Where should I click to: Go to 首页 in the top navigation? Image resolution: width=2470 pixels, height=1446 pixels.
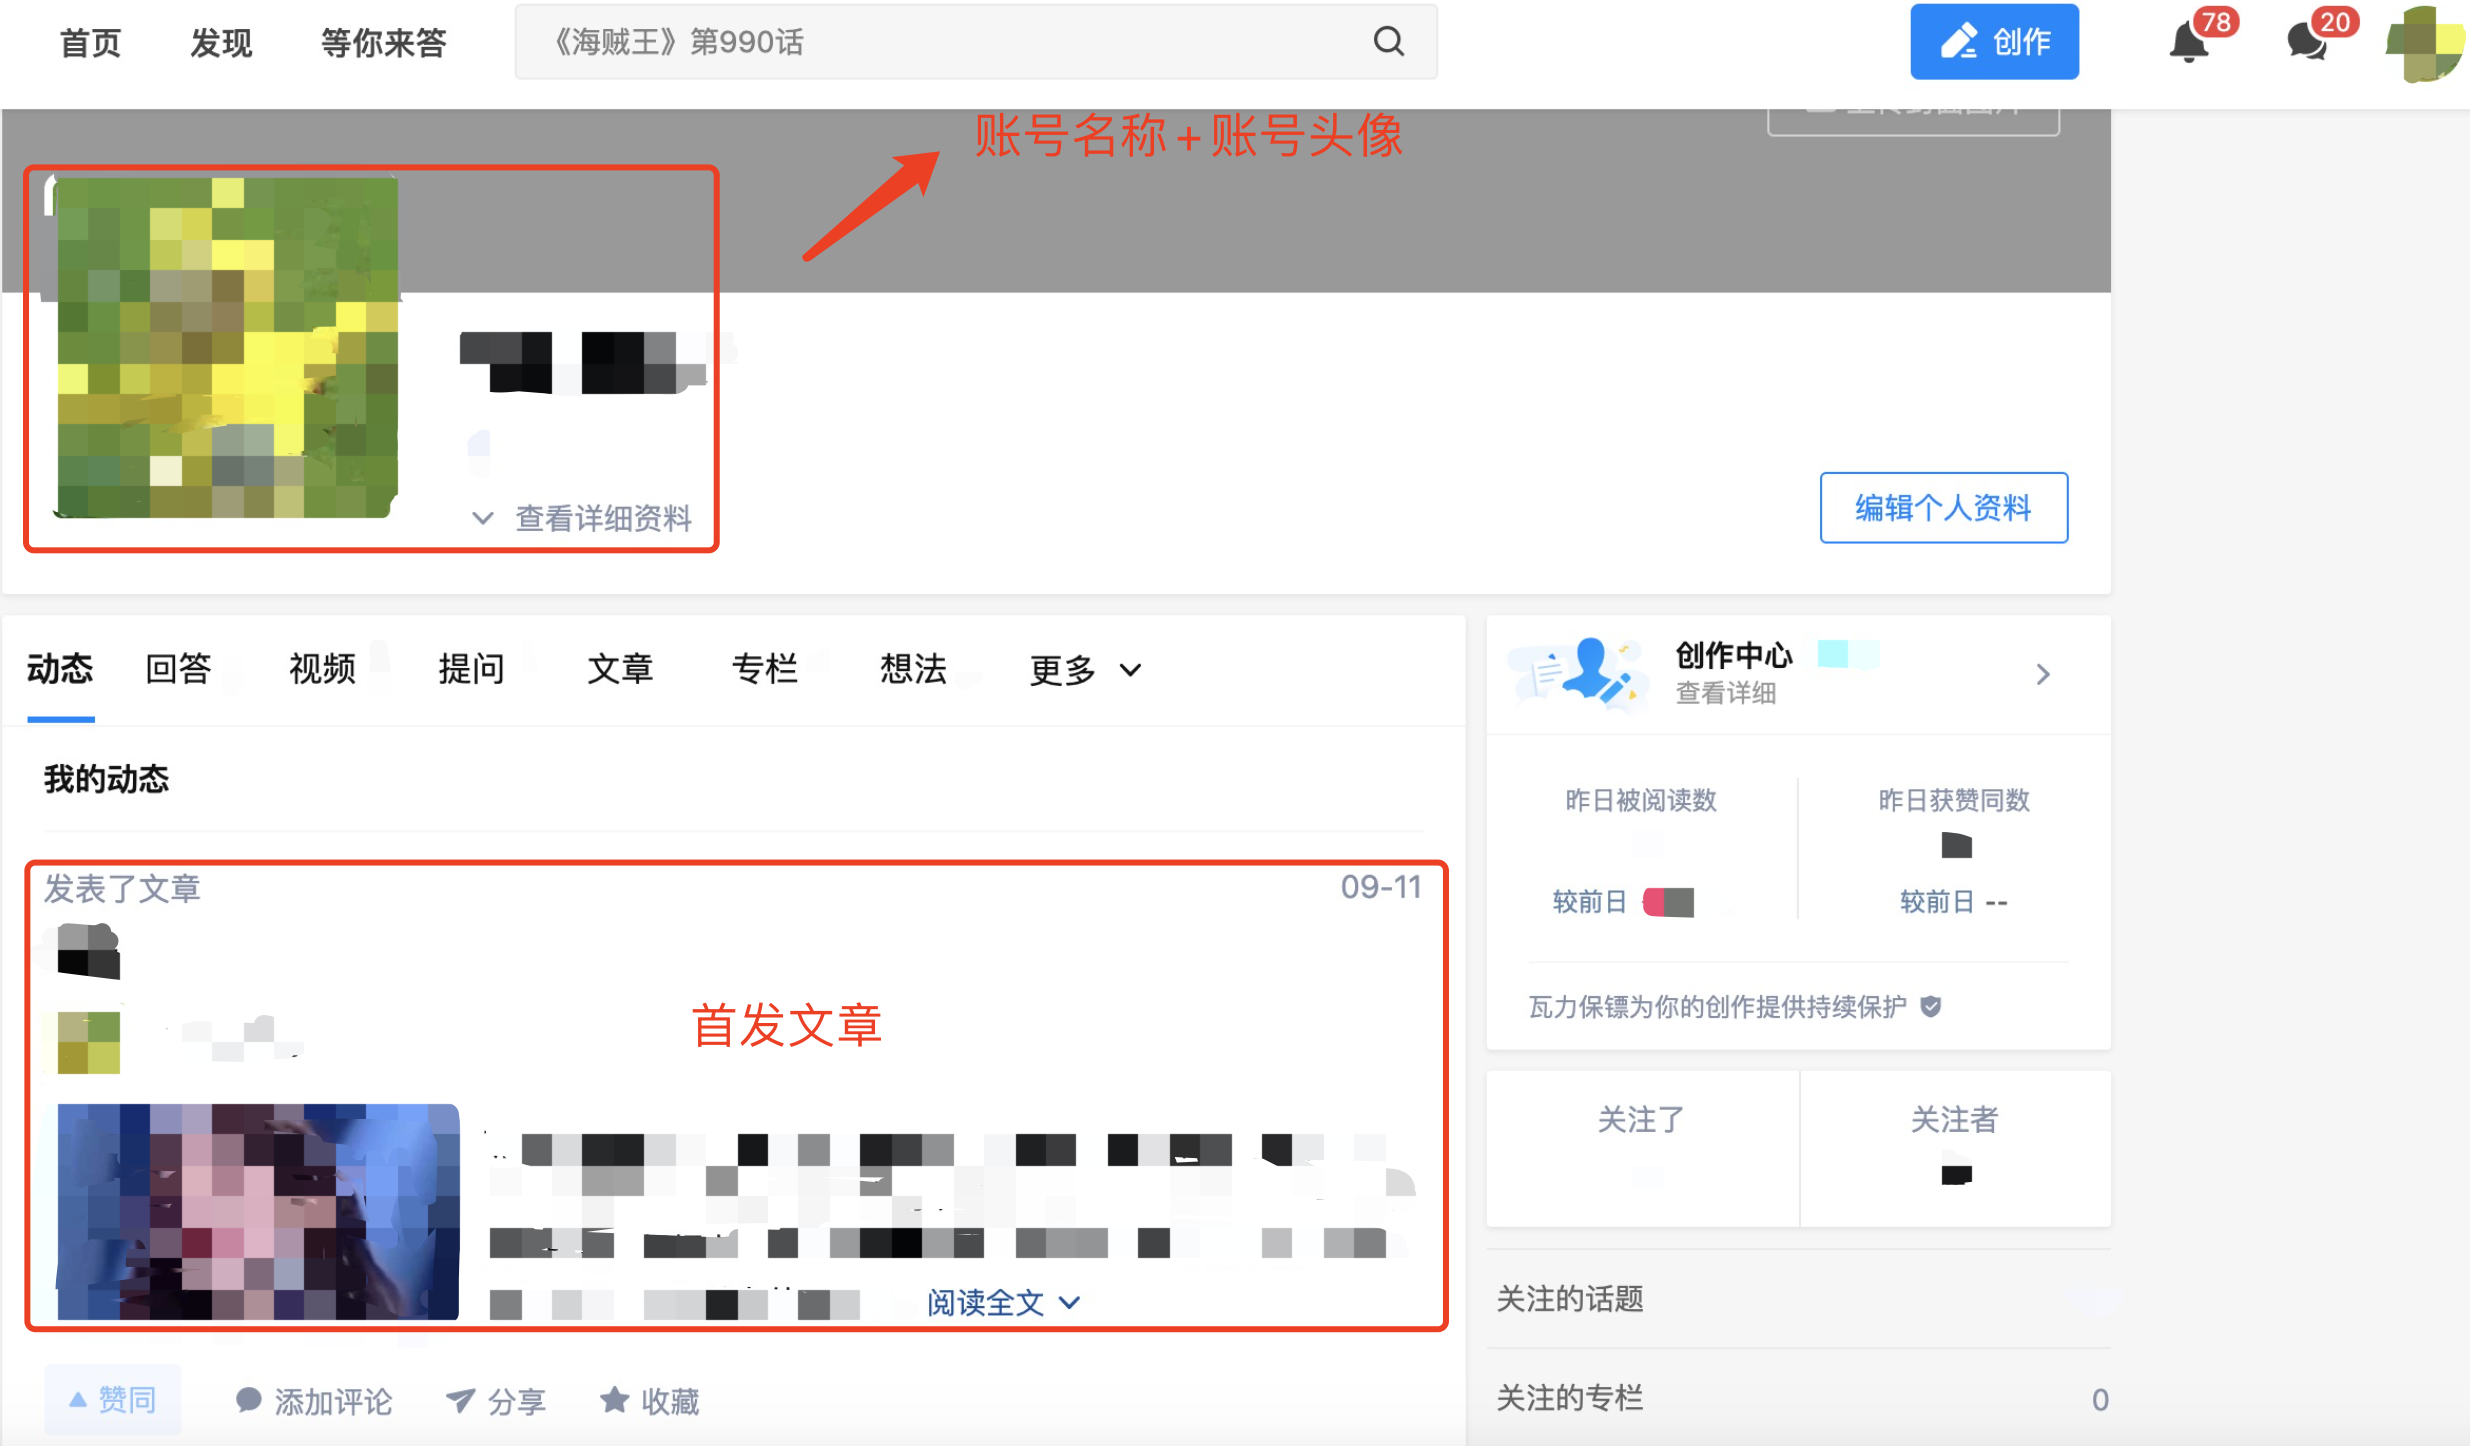(90, 43)
